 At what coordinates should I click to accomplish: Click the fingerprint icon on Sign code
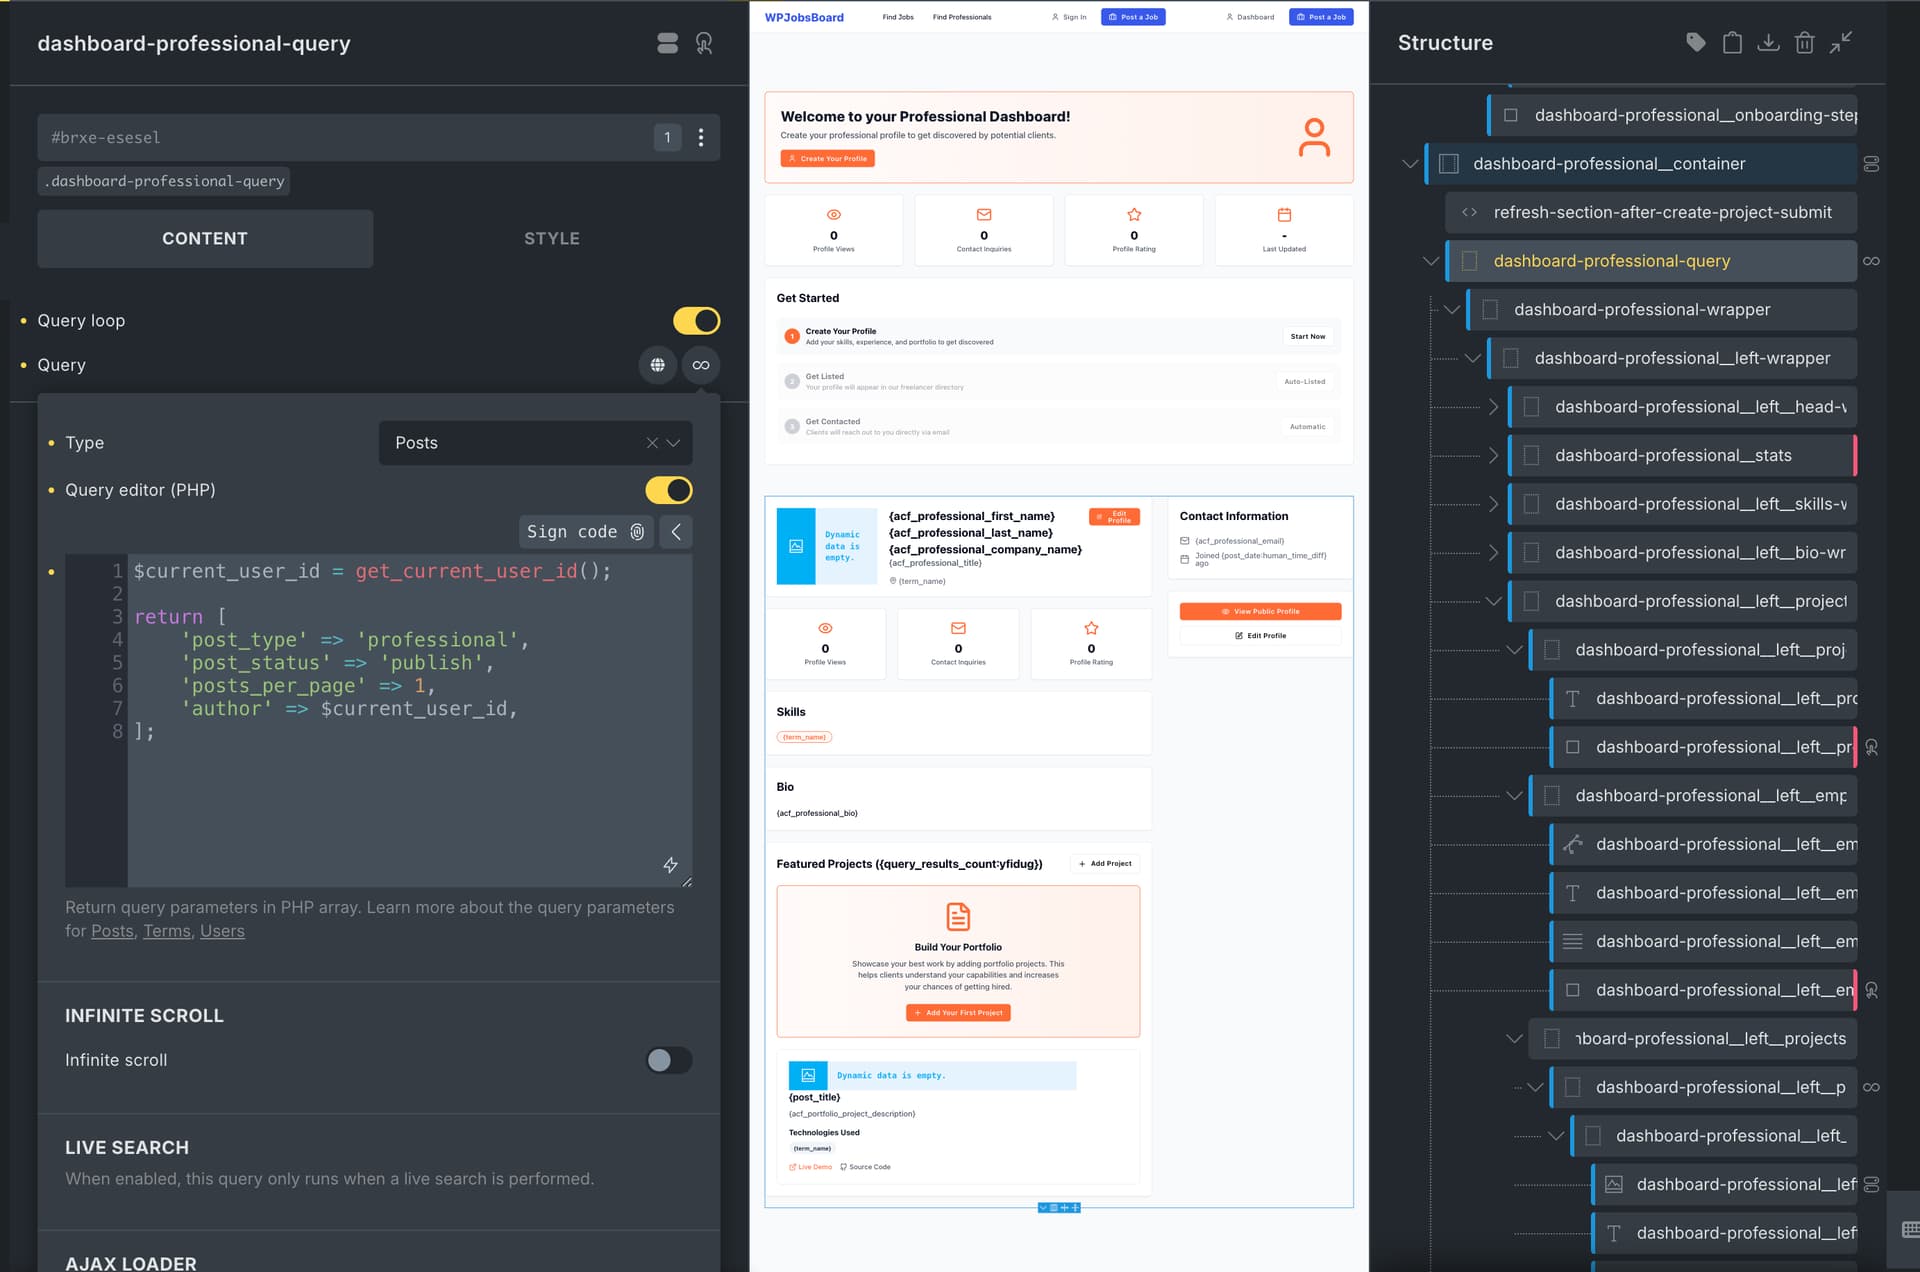[637, 532]
